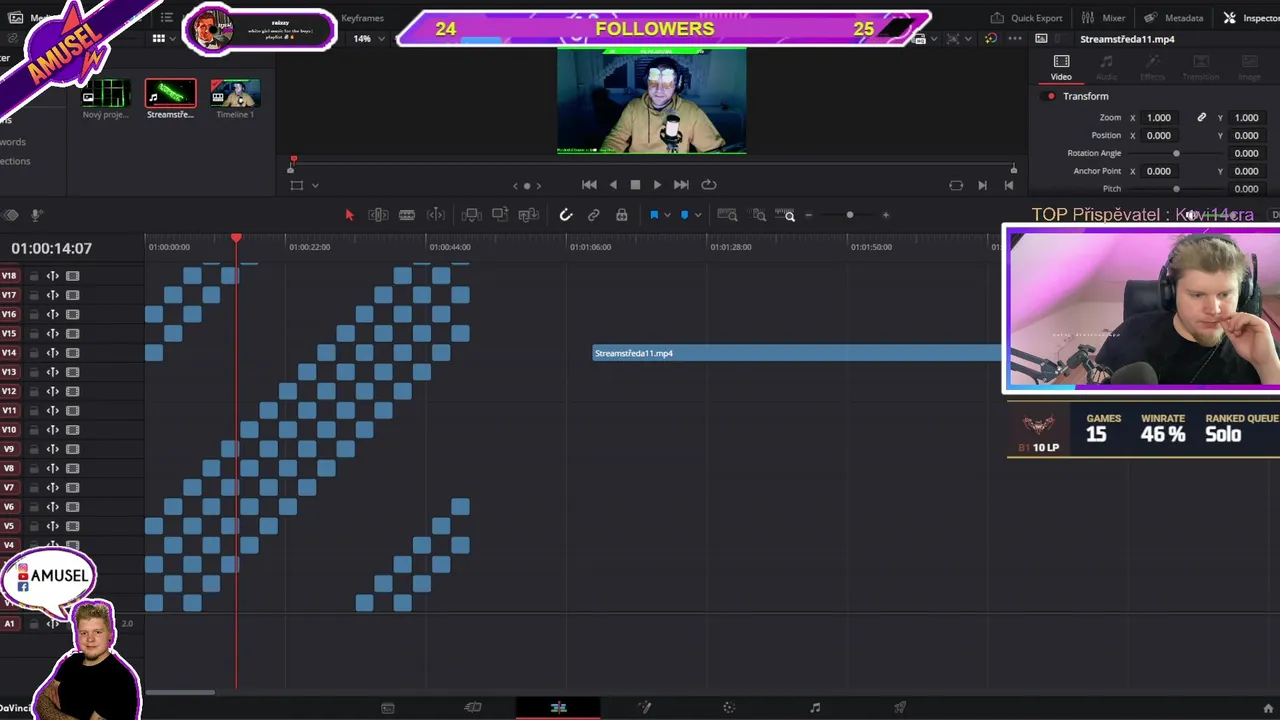Screen dimensions: 1280x720
Task: Select the Streamstředa11.mp4 clip on timeline
Action: pos(797,353)
